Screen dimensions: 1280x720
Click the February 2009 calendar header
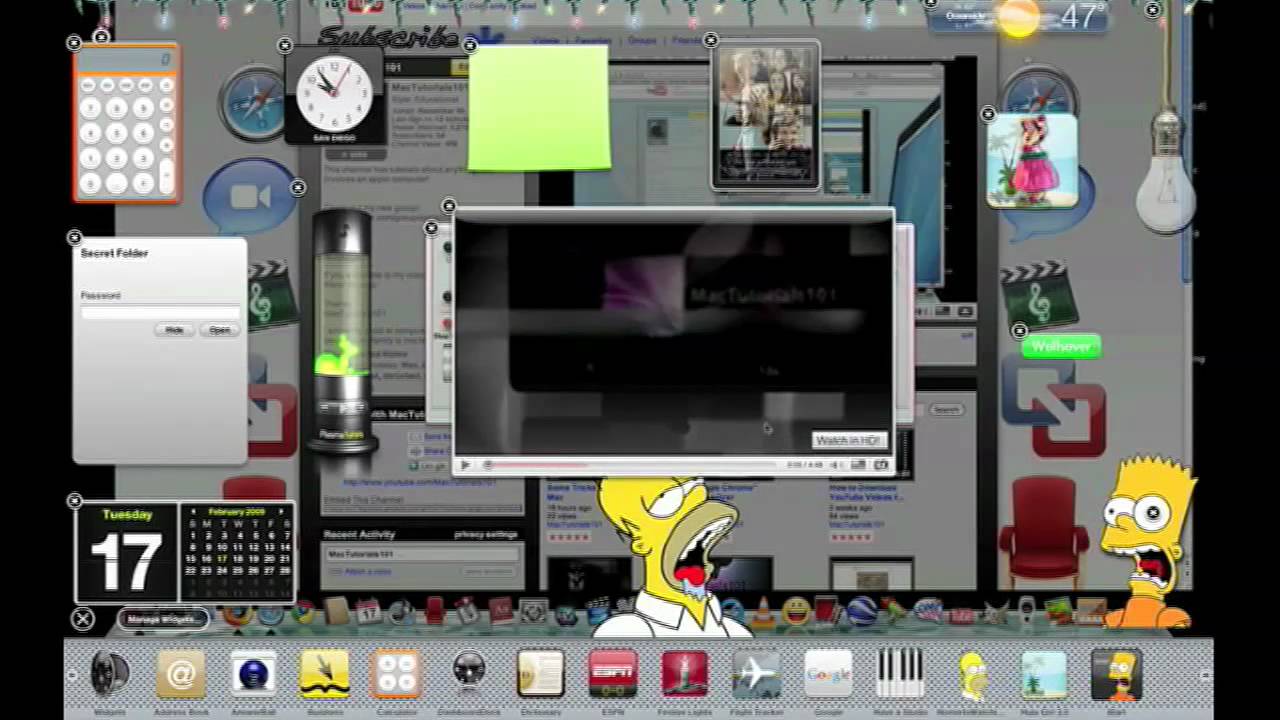(x=238, y=510)
